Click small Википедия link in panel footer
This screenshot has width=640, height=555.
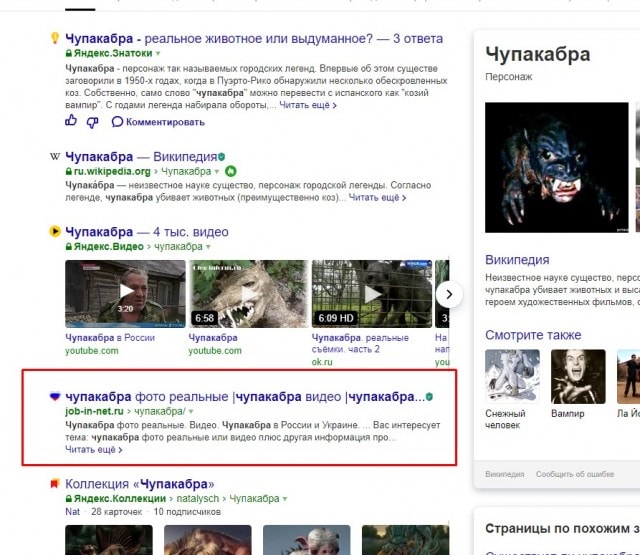click(x=505, y=474)
